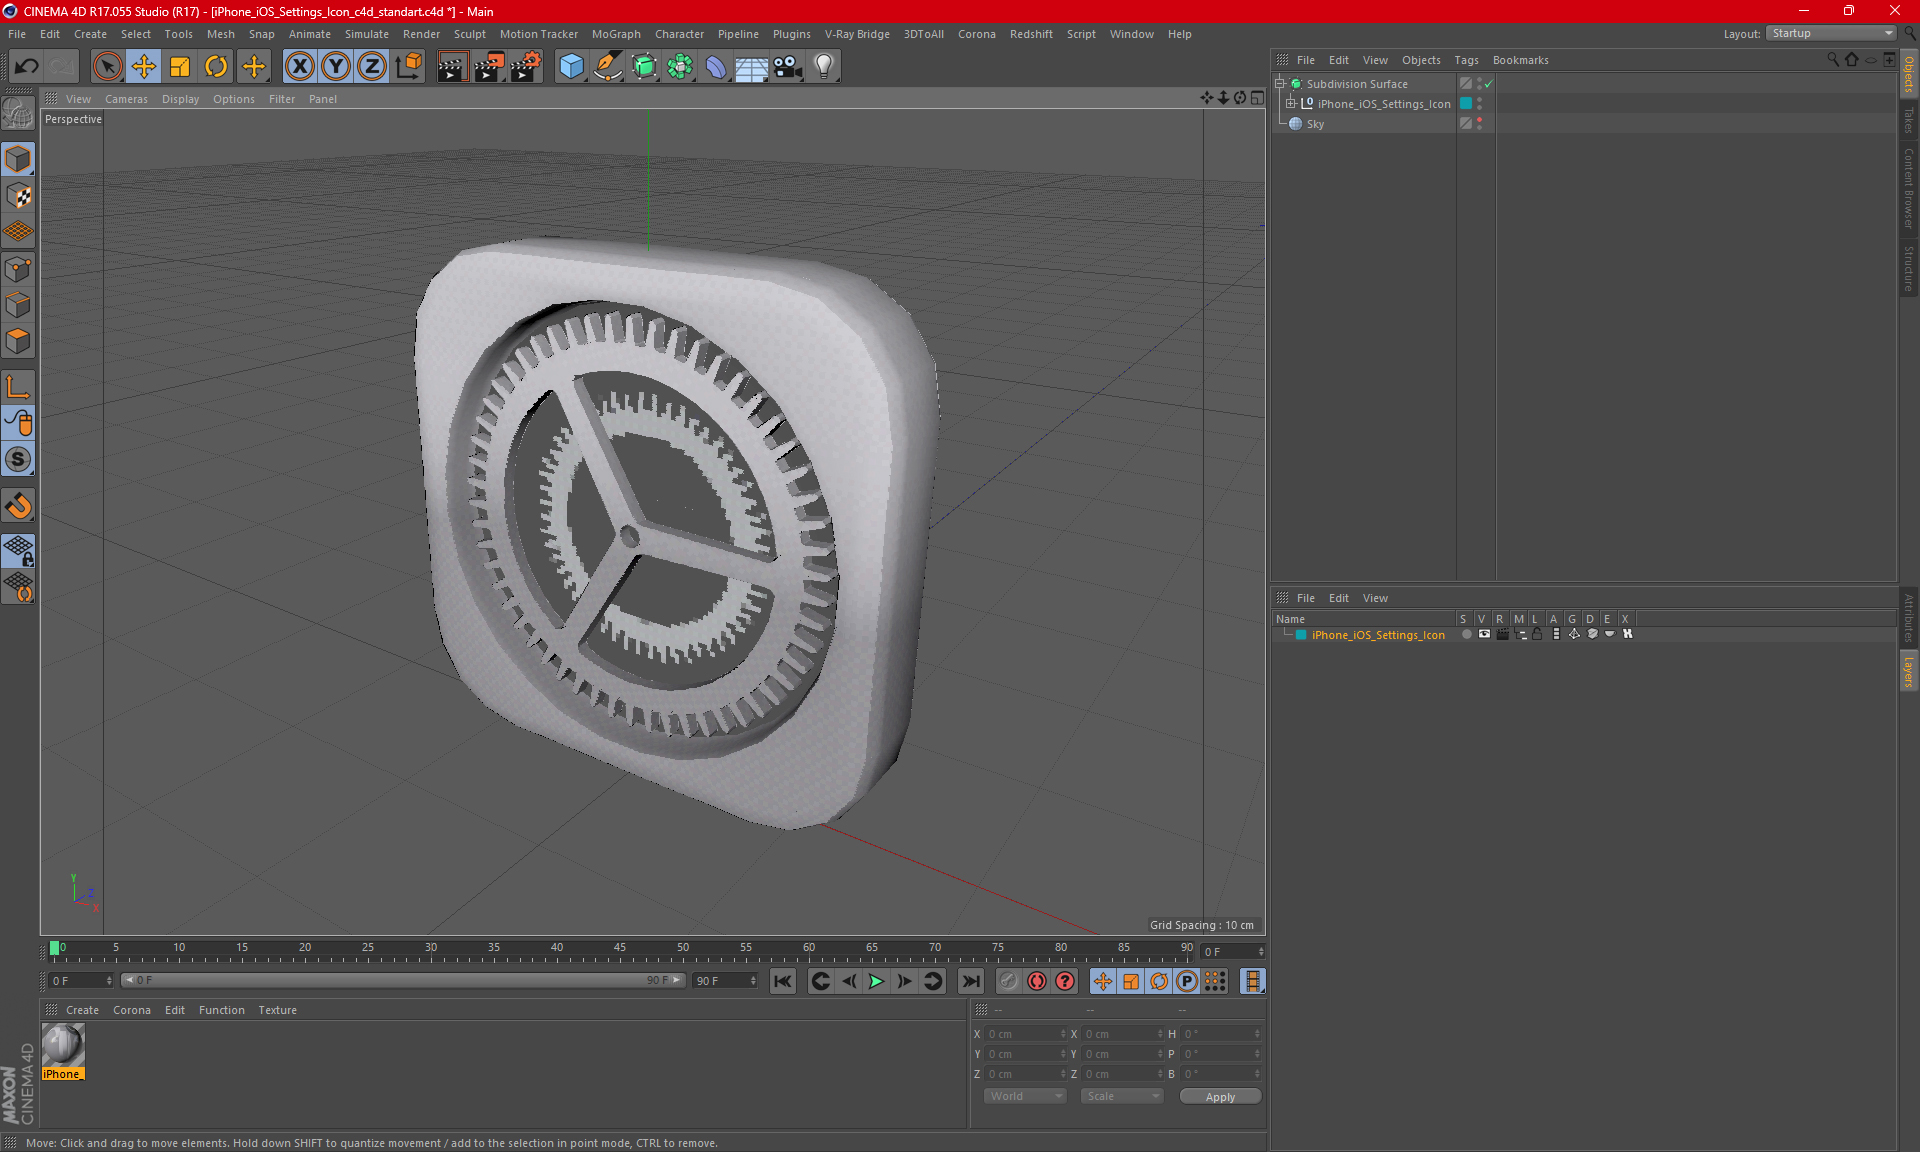Add floor environment object icon

coord(752,66)
